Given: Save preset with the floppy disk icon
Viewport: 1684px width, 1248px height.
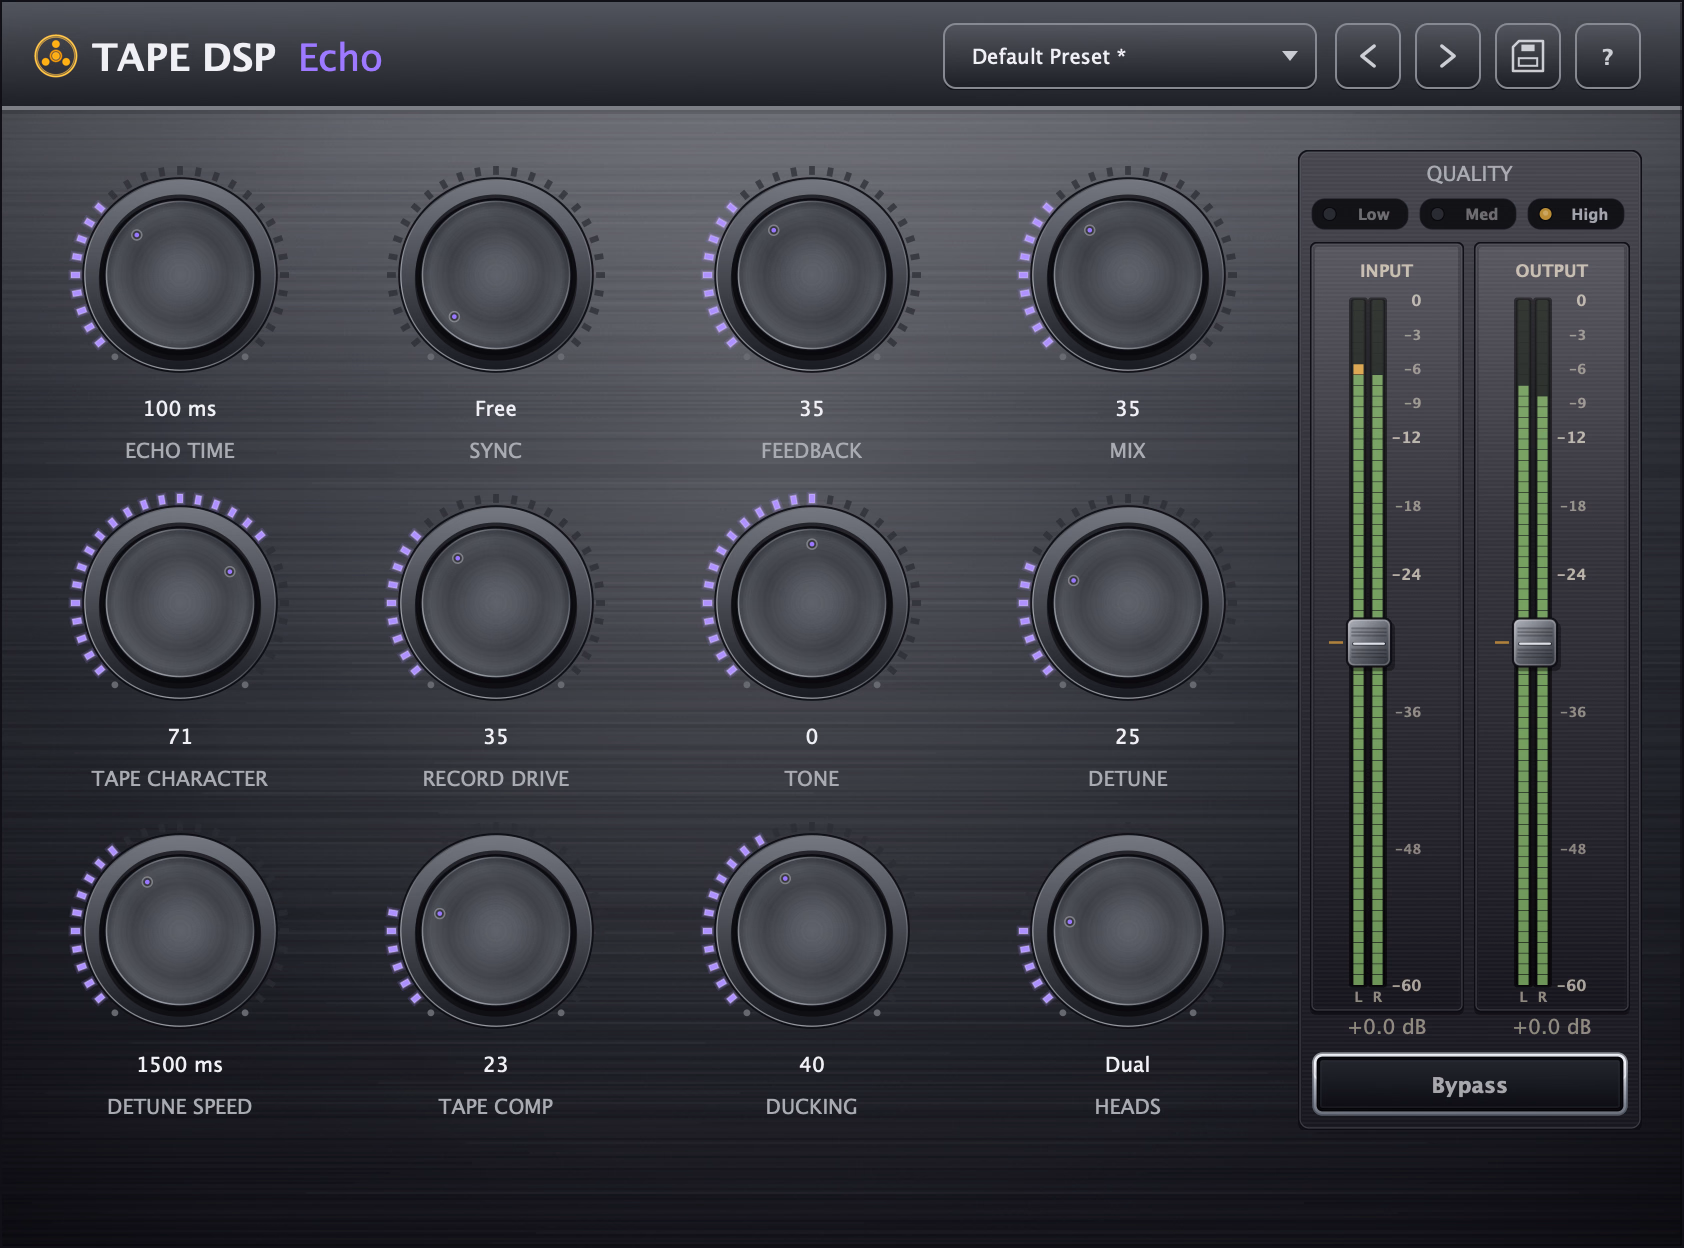Looking at the screenshot, I should tap(1527, 56).
